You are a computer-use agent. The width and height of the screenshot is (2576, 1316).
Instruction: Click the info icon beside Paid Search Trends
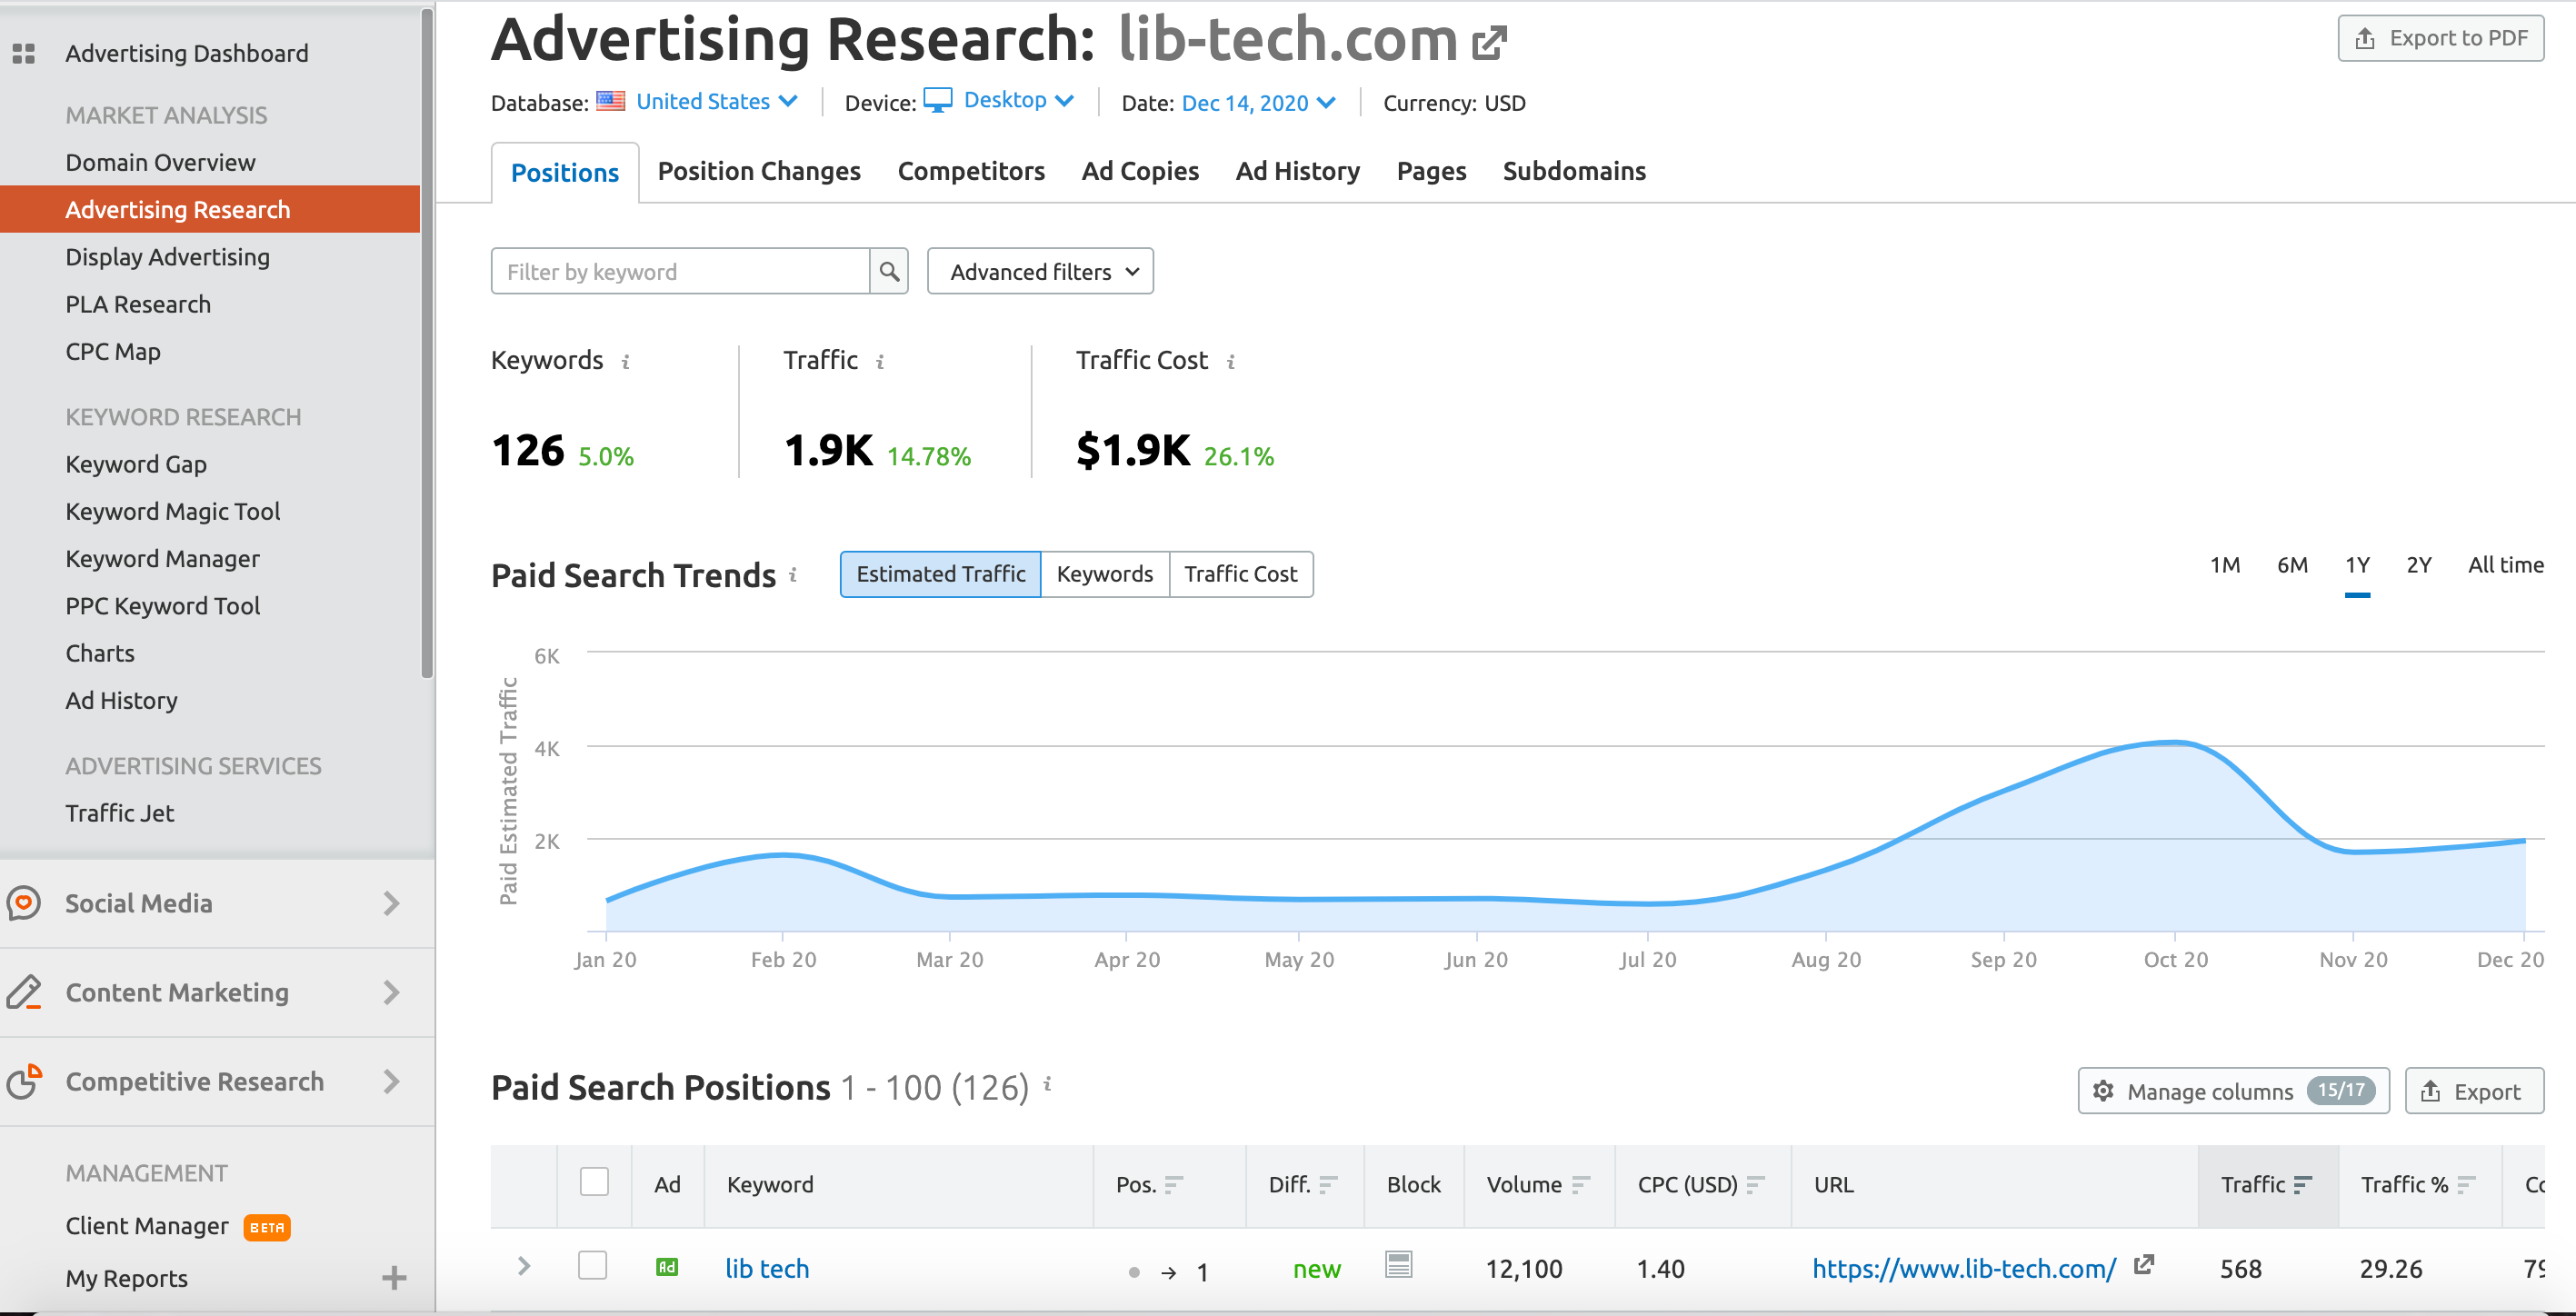793,574
